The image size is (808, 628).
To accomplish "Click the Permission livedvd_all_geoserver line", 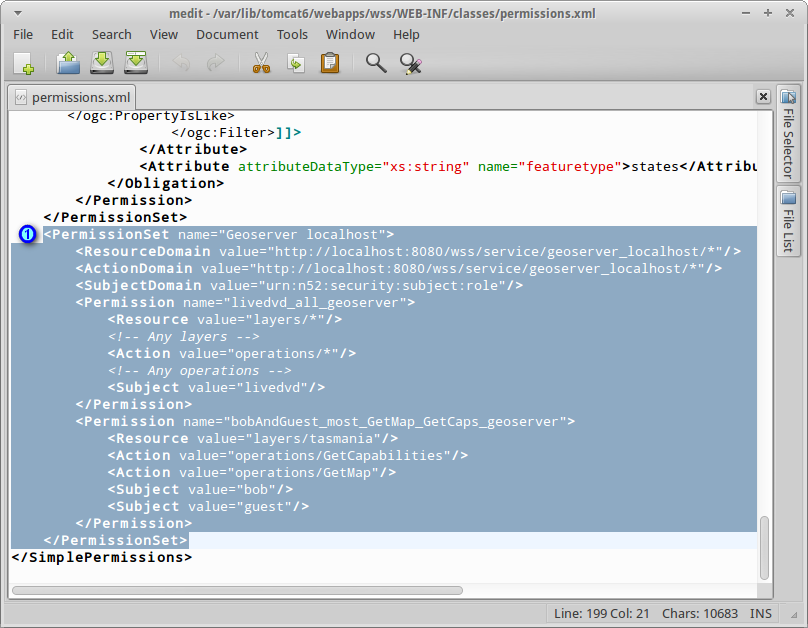I will (245, 302).
